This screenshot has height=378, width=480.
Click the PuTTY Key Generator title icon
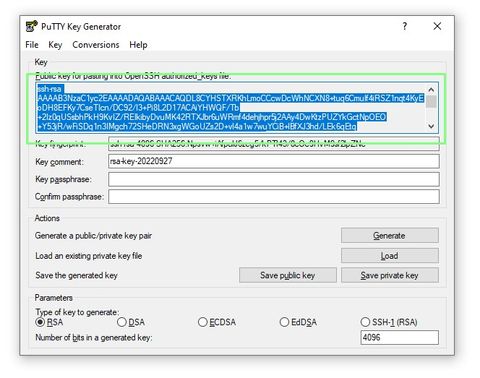31,26
